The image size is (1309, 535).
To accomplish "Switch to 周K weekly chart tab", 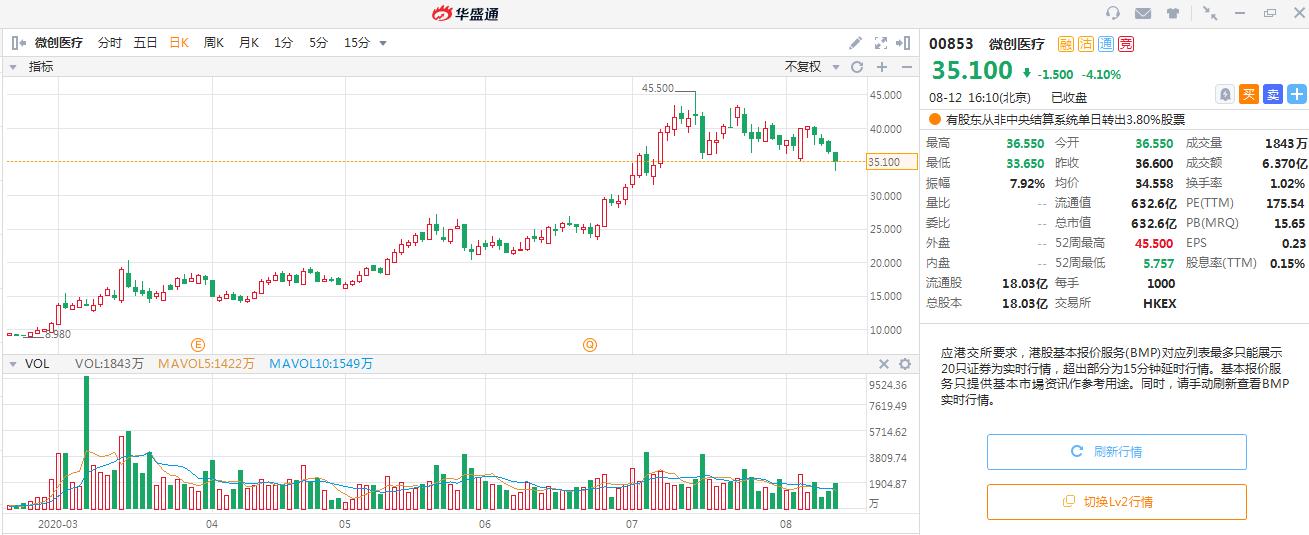I will (x=213, y=43).
